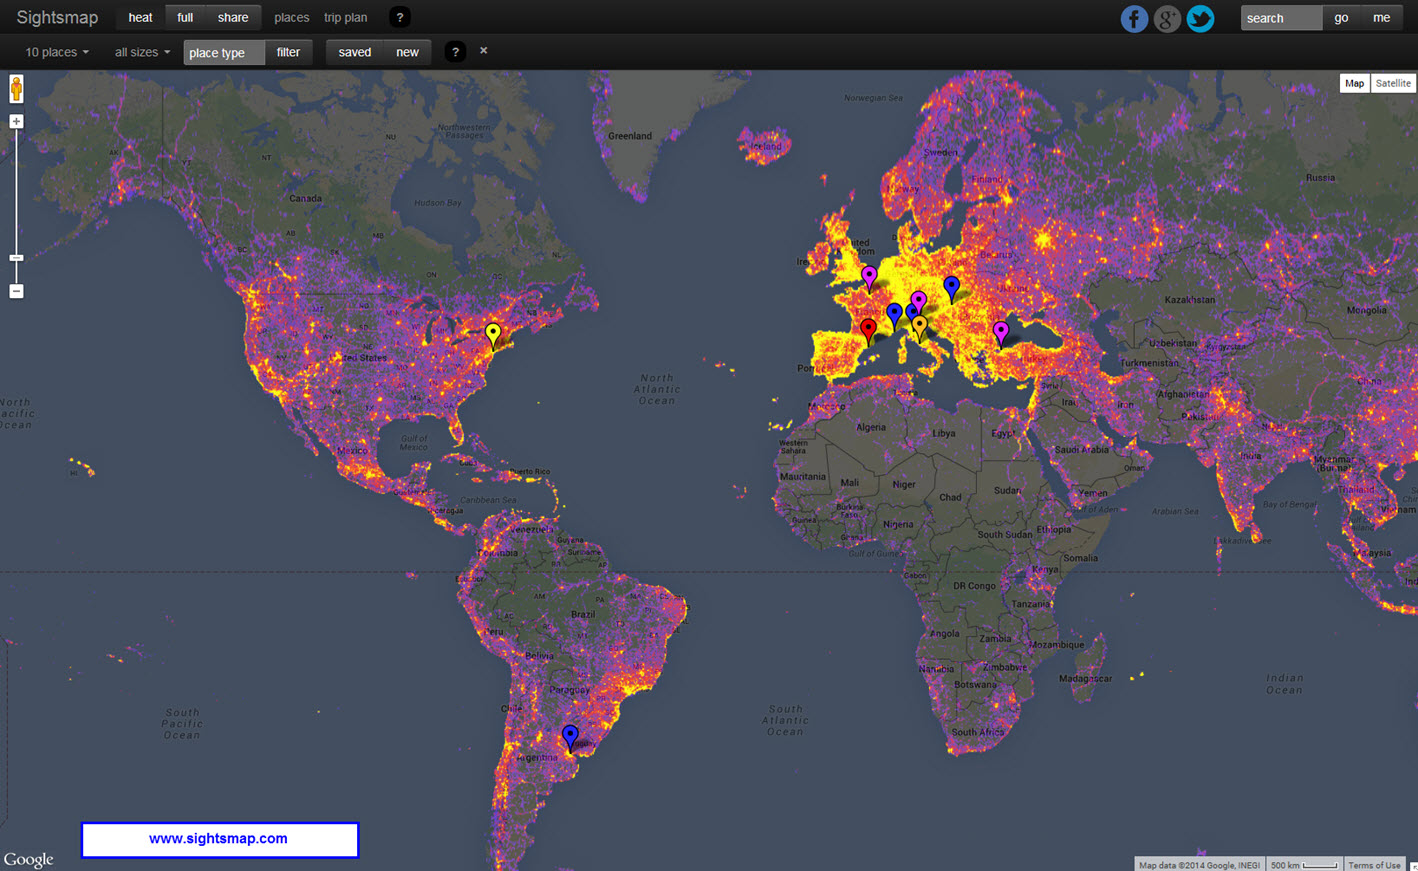
Task: Open the help question mark beside trip plan
Action: click(x=399, y=17)
